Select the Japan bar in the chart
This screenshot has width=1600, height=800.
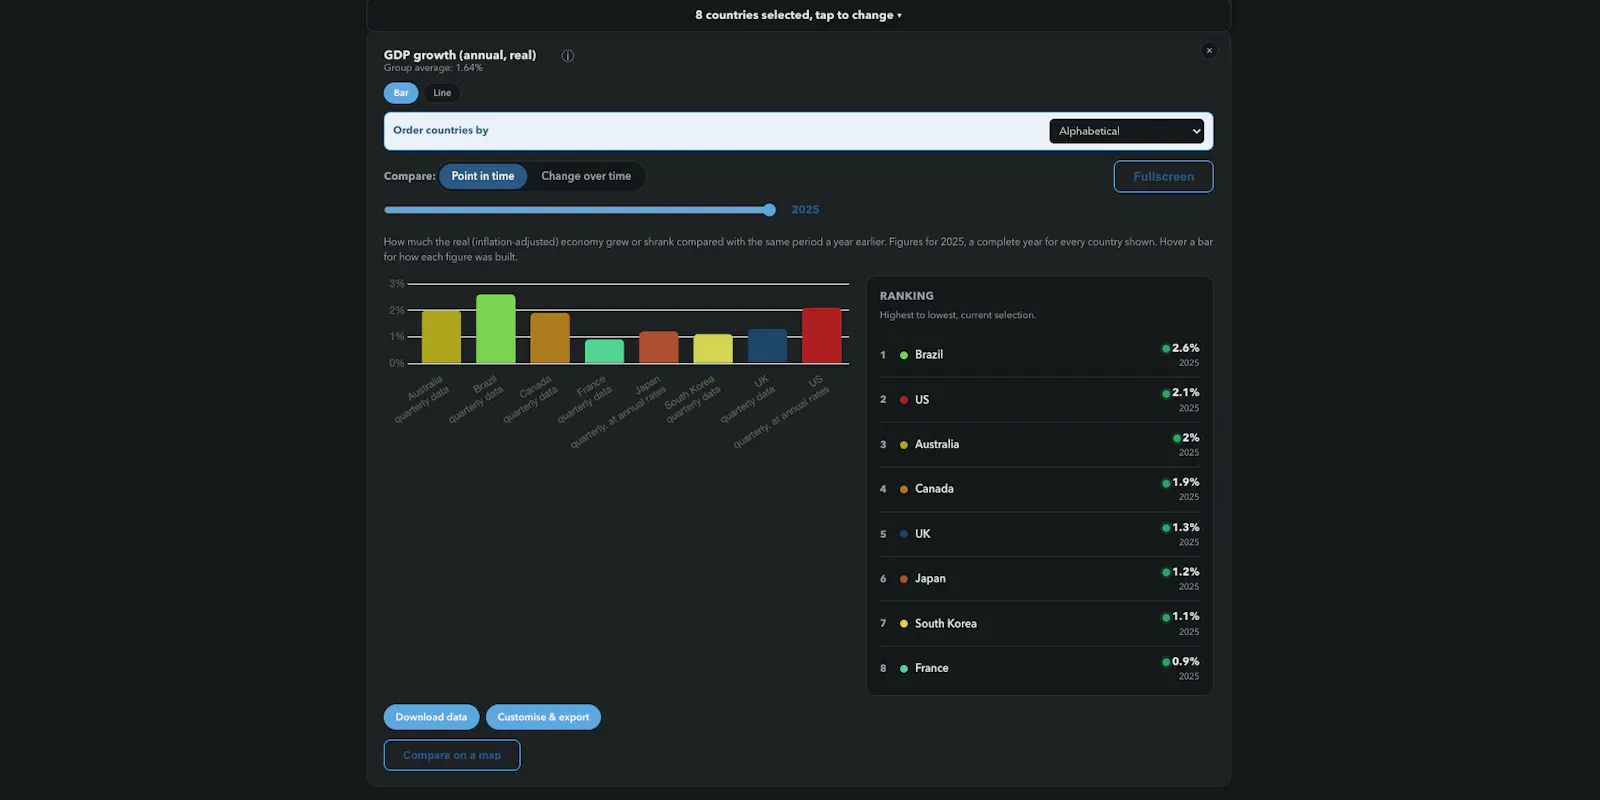point(659,347)
